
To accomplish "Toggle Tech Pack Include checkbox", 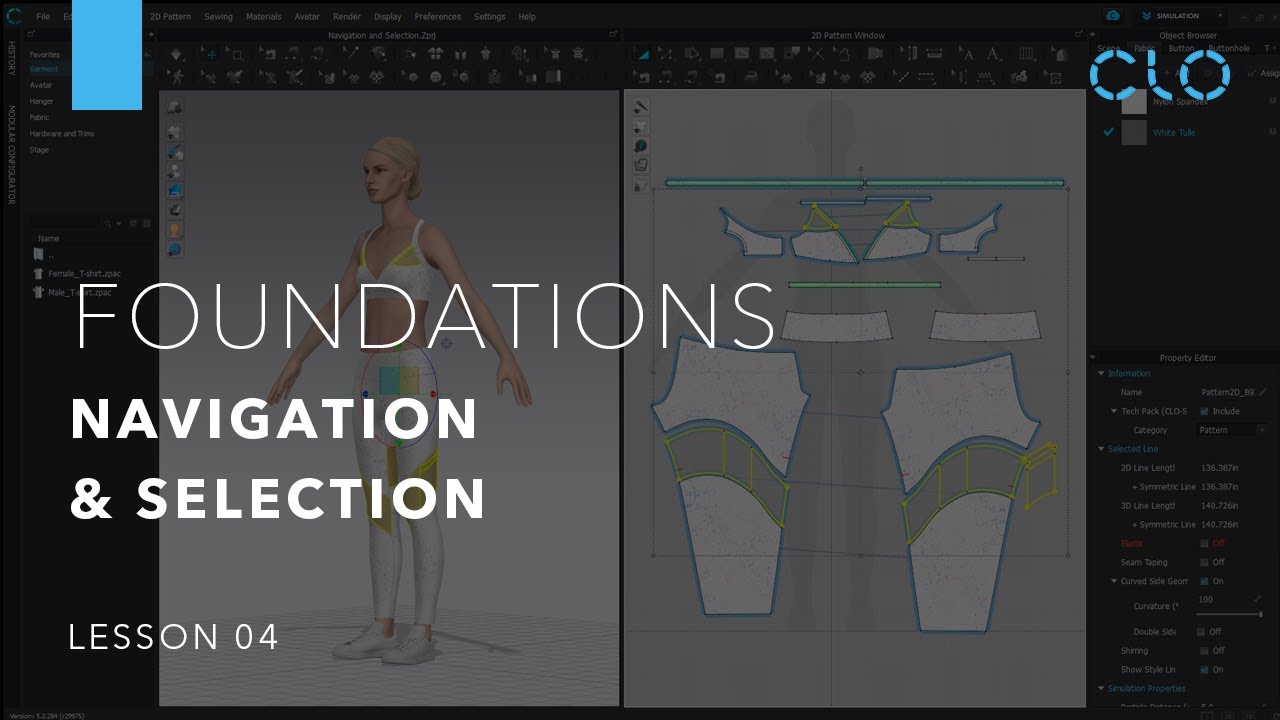I will click(1204, 411).
